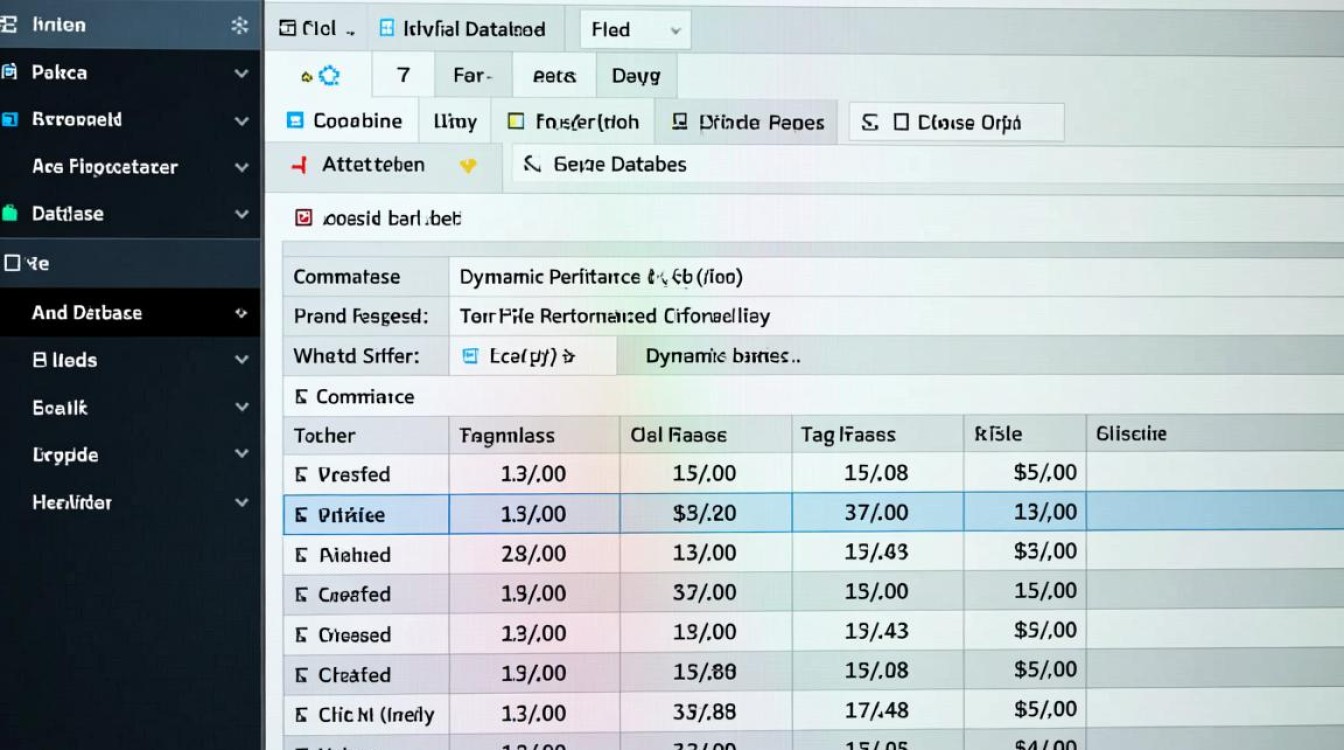Select the blue Brroreld sidebar icon
Image resolution: width=1344 pixels, height=750 pixels.
tap(10, 119)
